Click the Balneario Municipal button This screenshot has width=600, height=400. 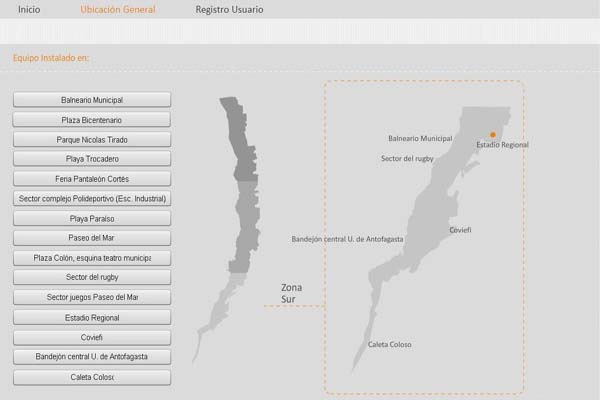coord(92,100)
